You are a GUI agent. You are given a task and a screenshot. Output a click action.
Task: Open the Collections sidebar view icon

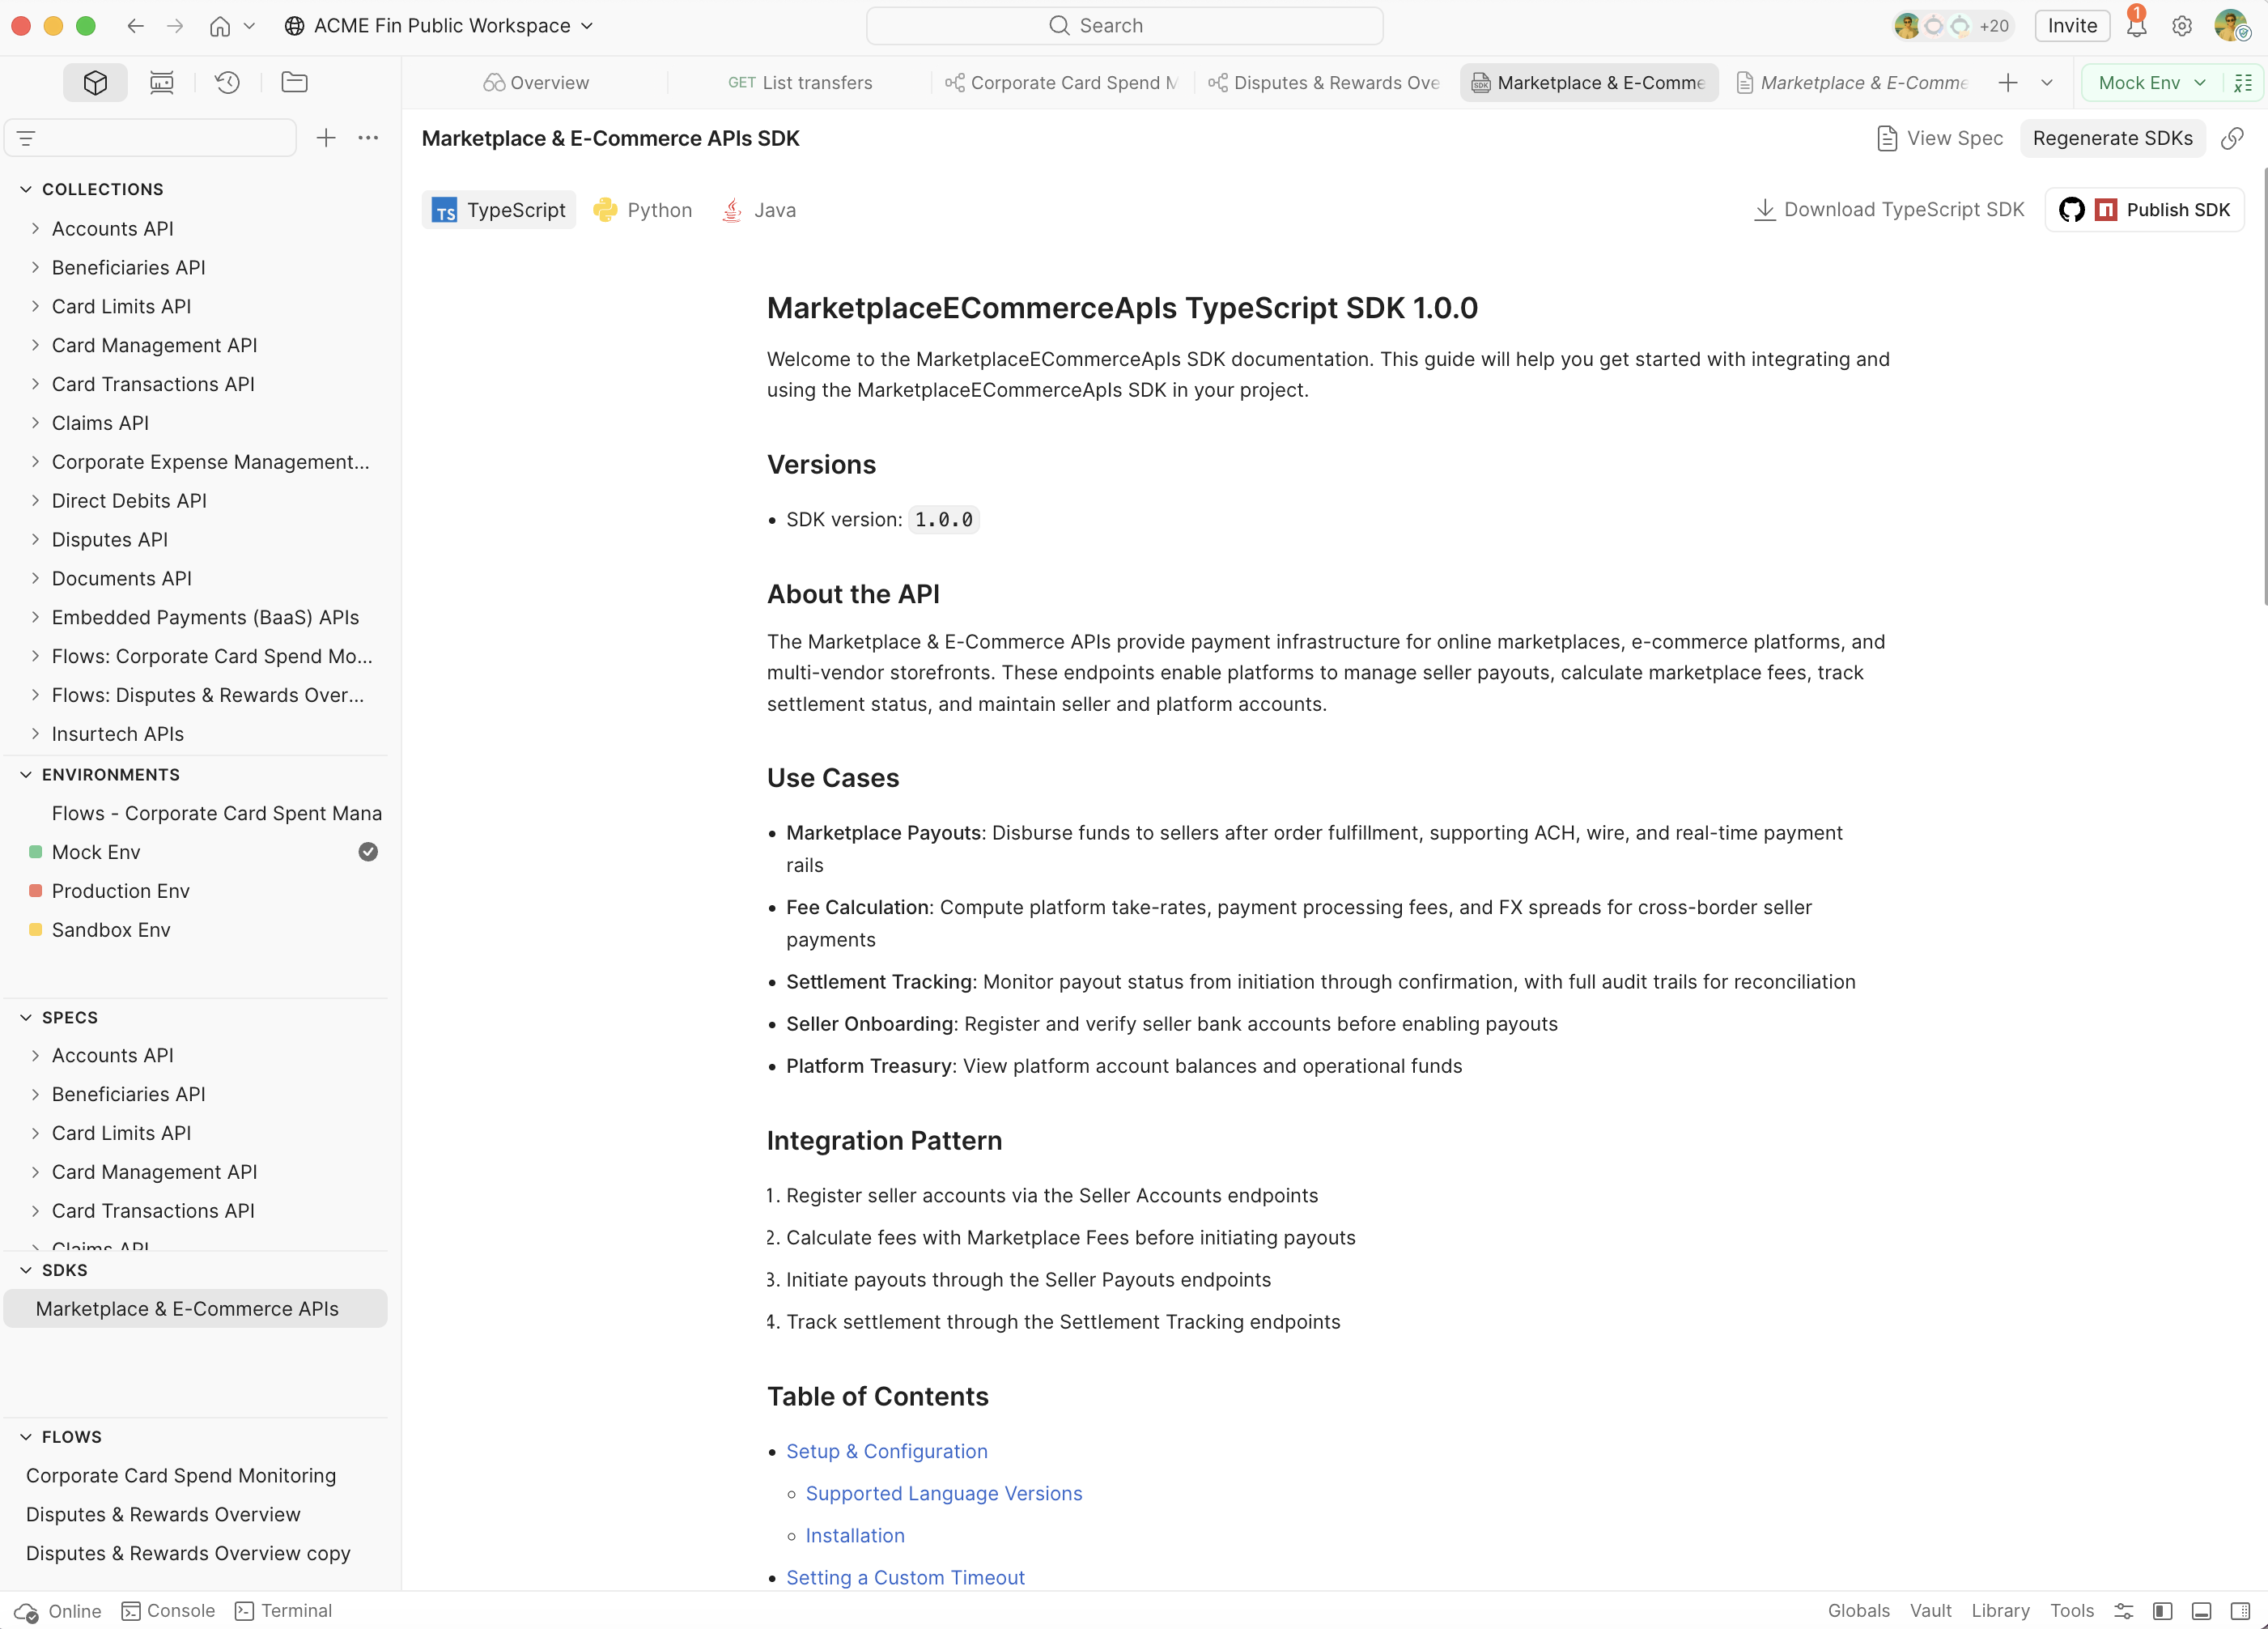tap(95, 83)
